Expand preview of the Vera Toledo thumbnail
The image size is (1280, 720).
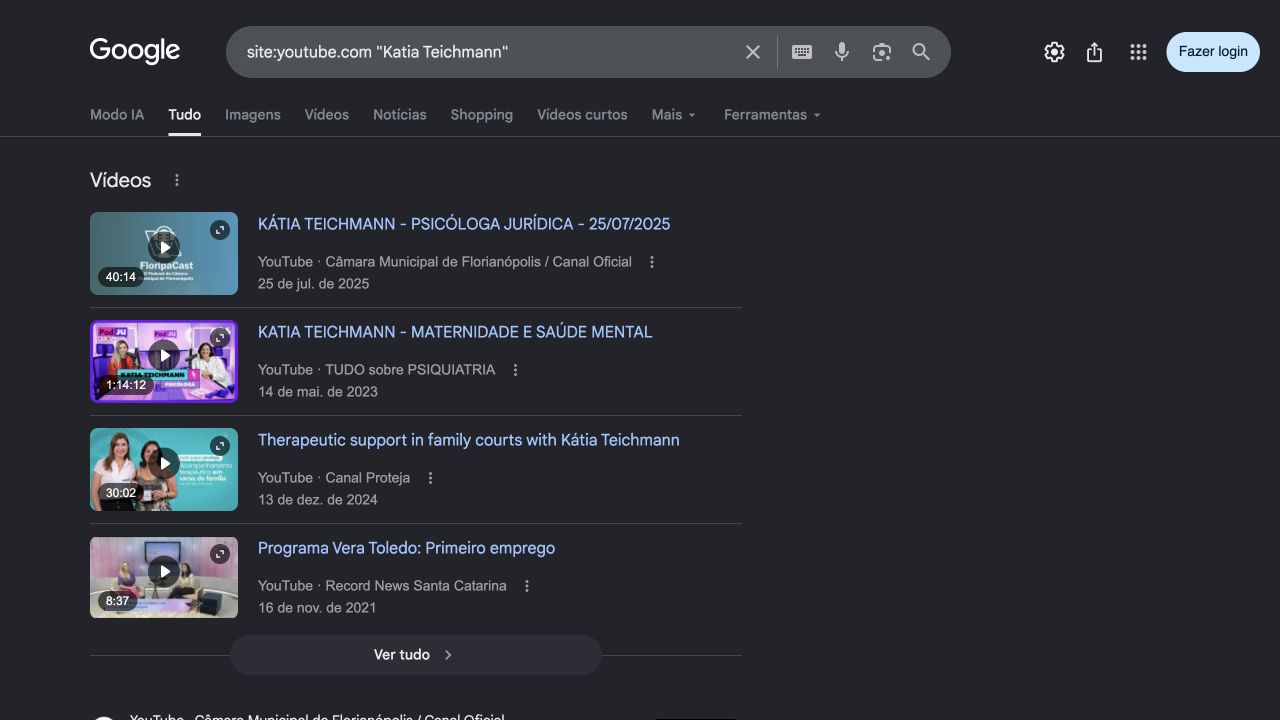click(x=220, y=554)
